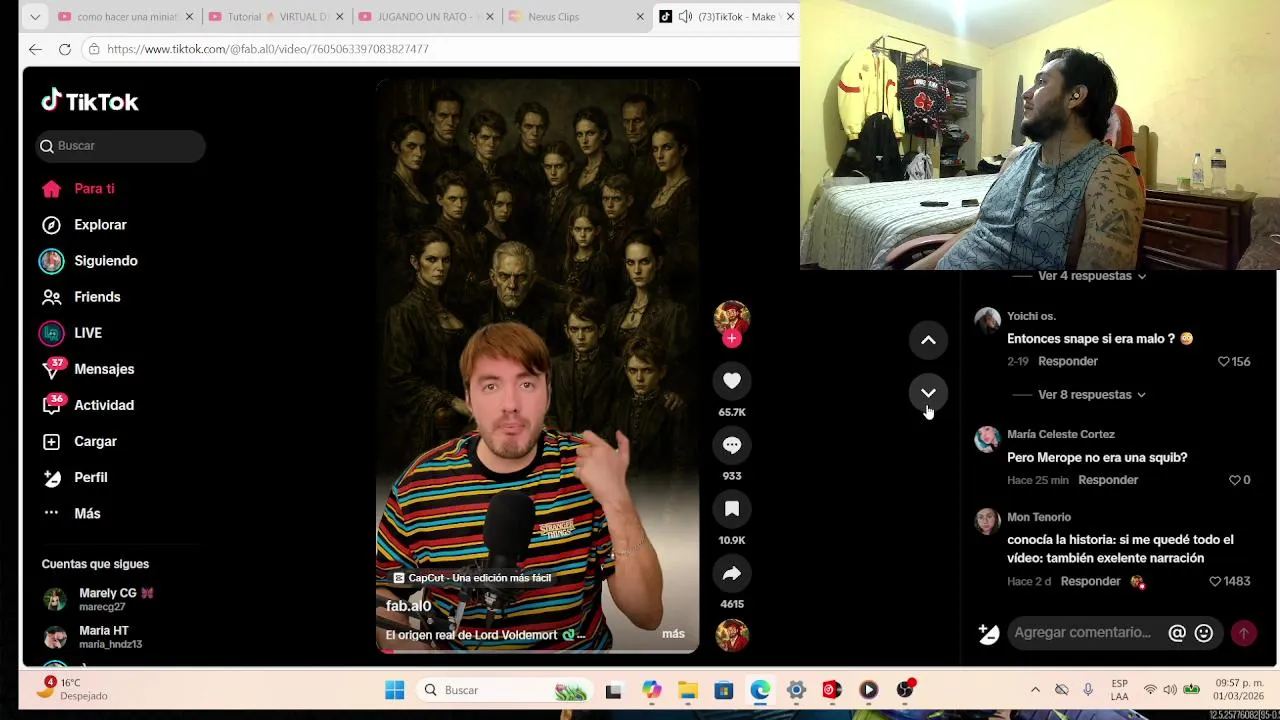Share video with arrow icon

[x=732, y=573]
